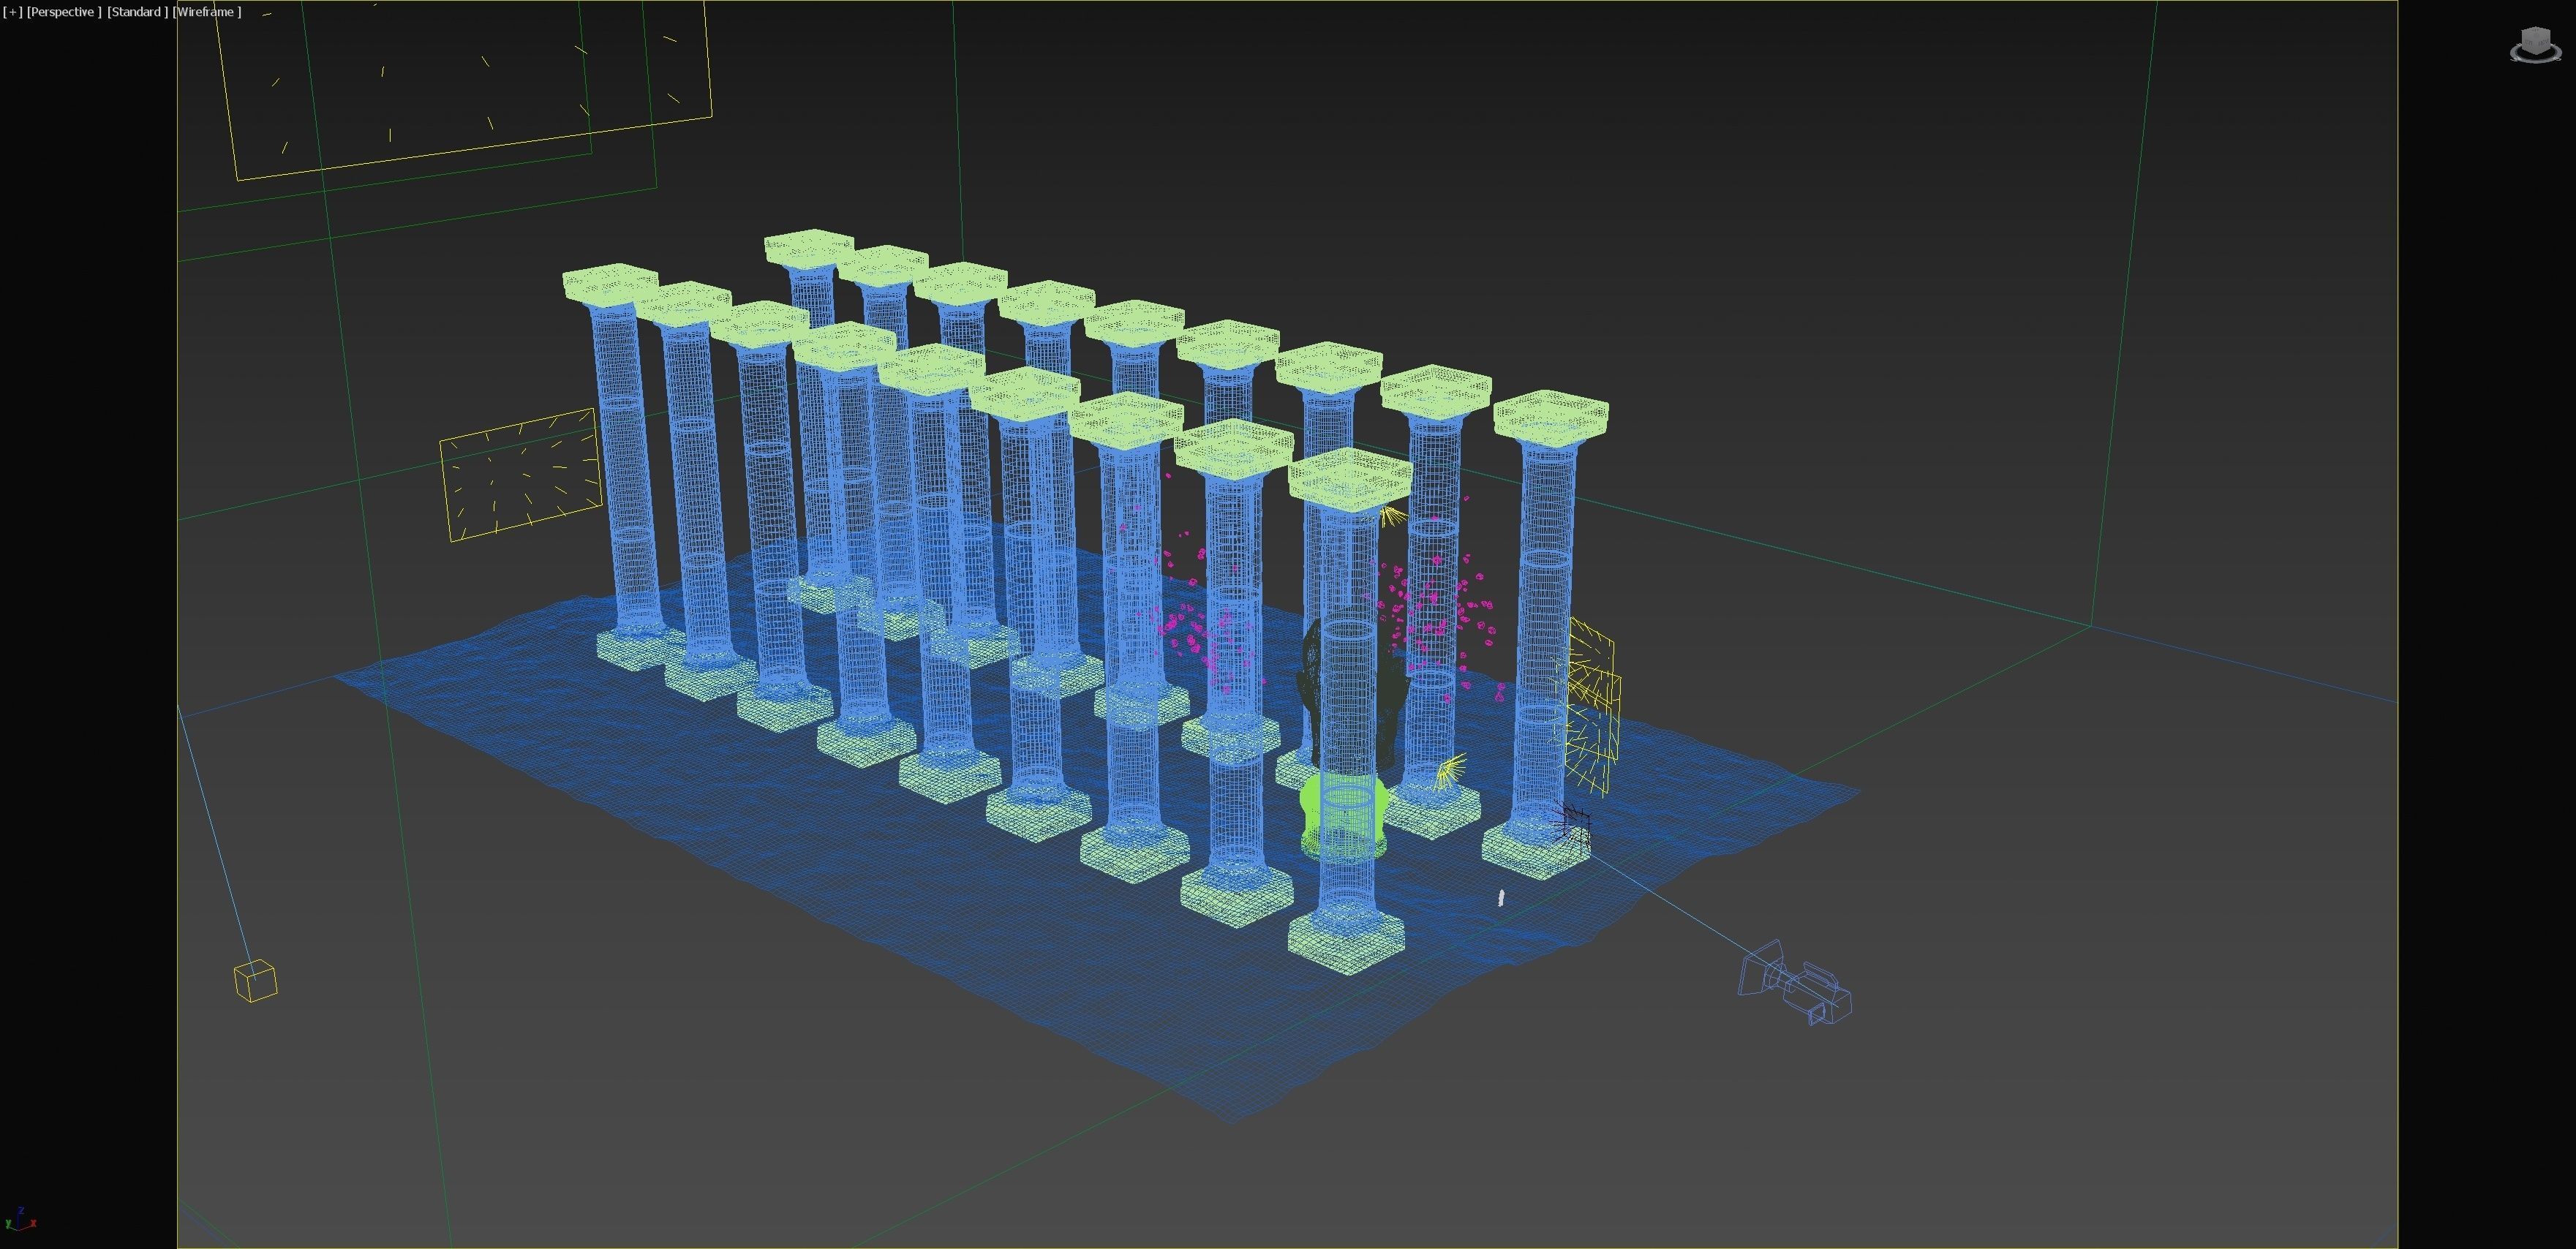This screenshot has width=2576, height=1249.
Task: Open the Wireframe shading mode menu
Action: (x=207, y=12)
